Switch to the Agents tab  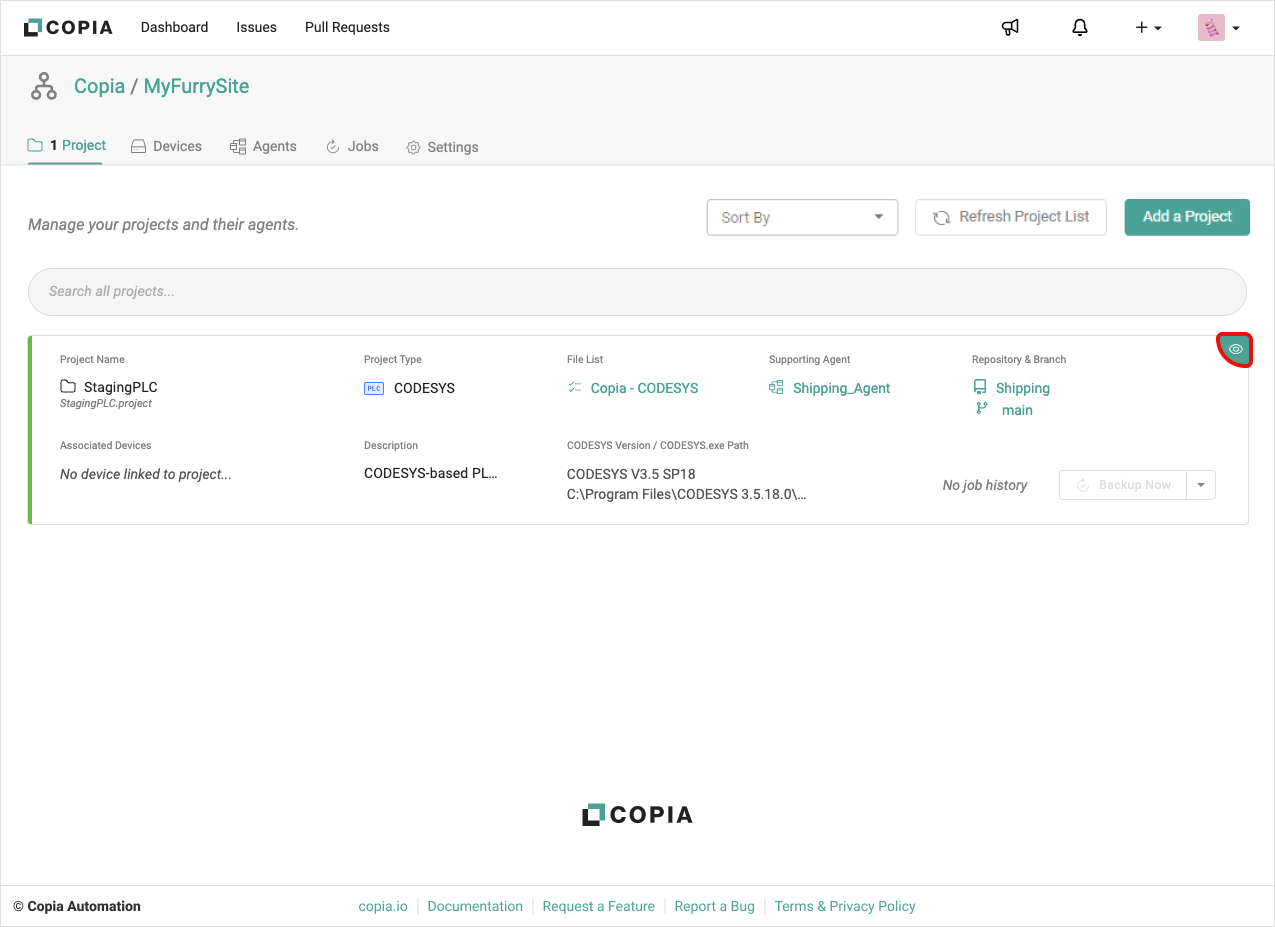[x=263, y=146]
